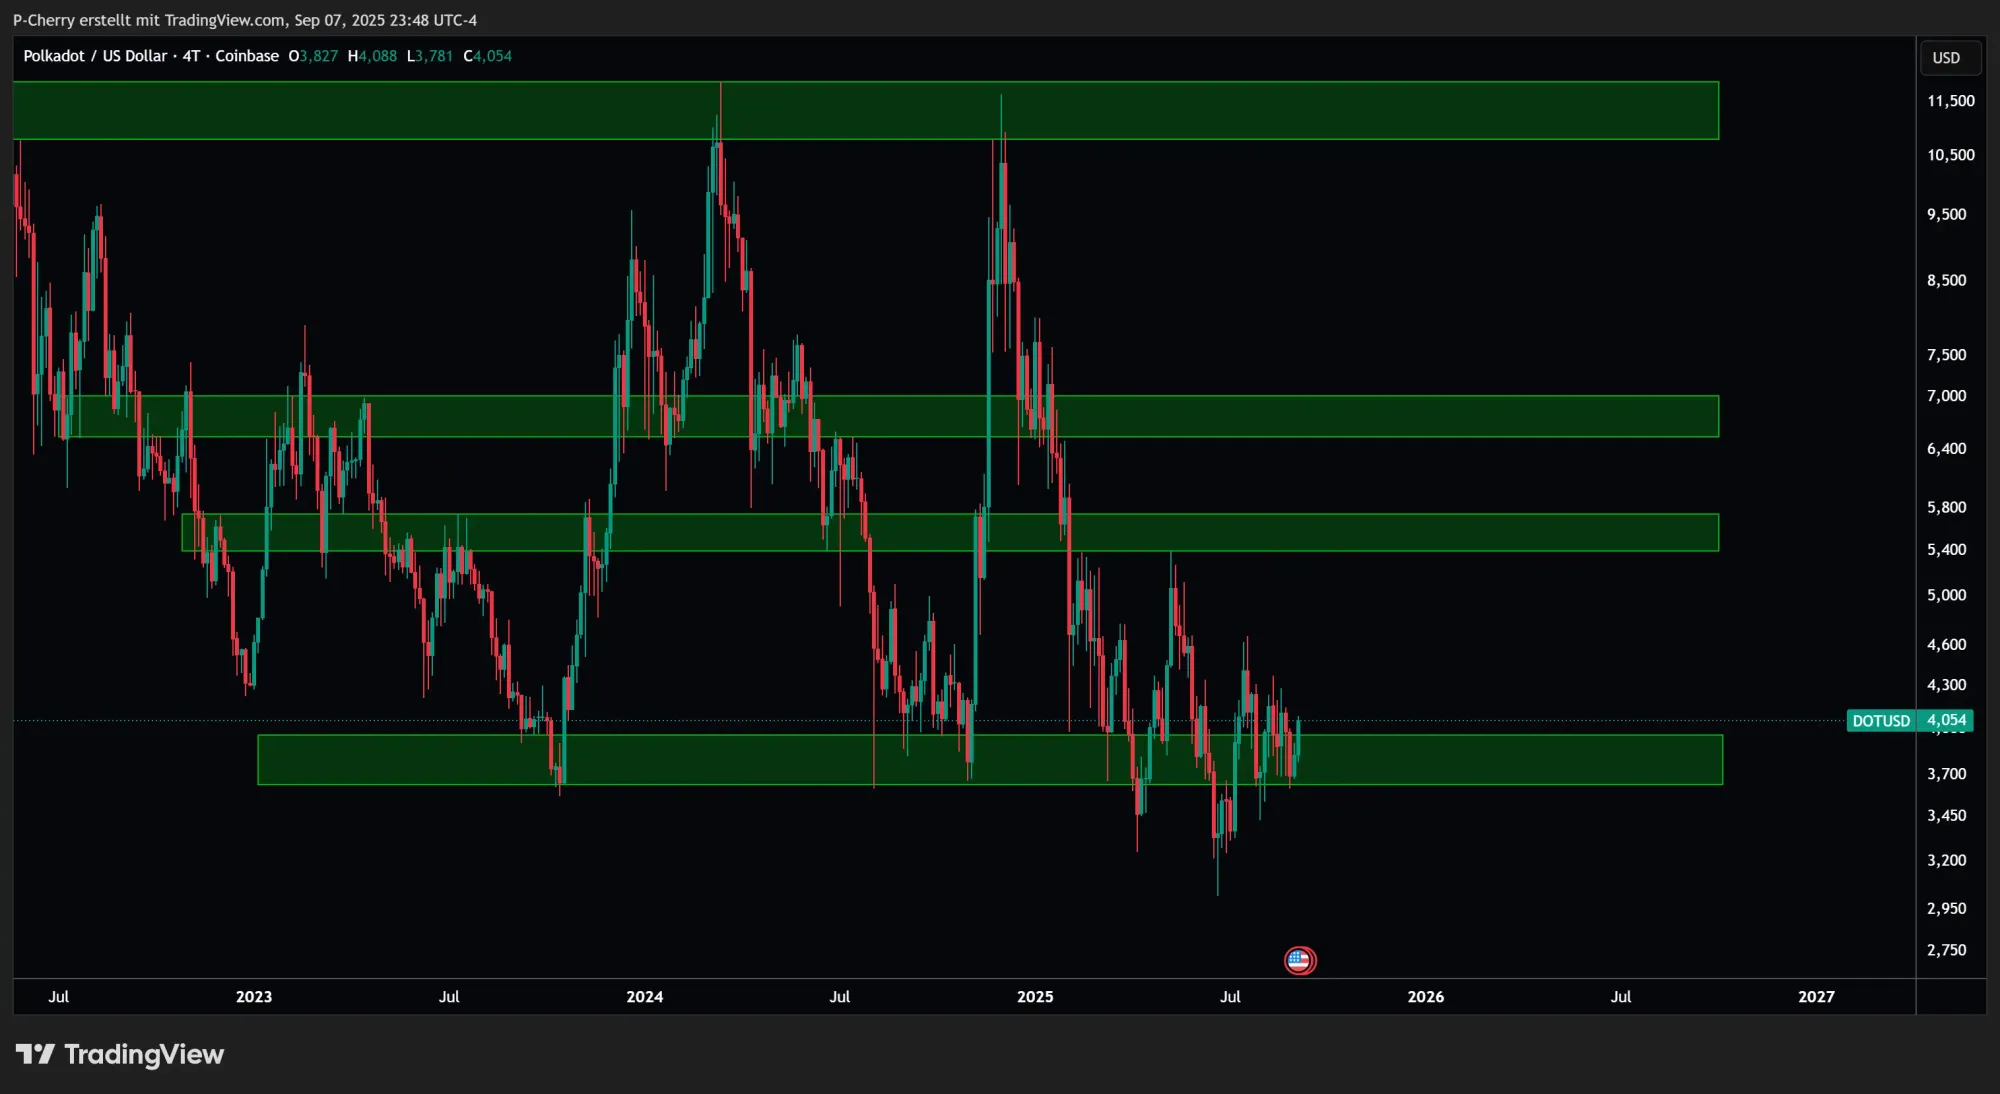Click the 2025 time axis label

point(1035,997)
